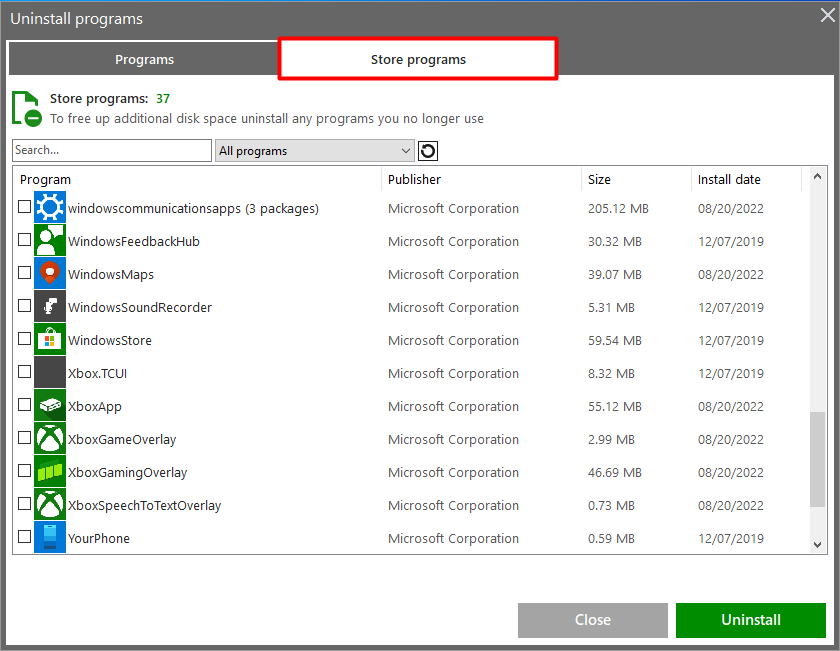
Task: Sort by the Size column header
Action: (x=599, y=179)
